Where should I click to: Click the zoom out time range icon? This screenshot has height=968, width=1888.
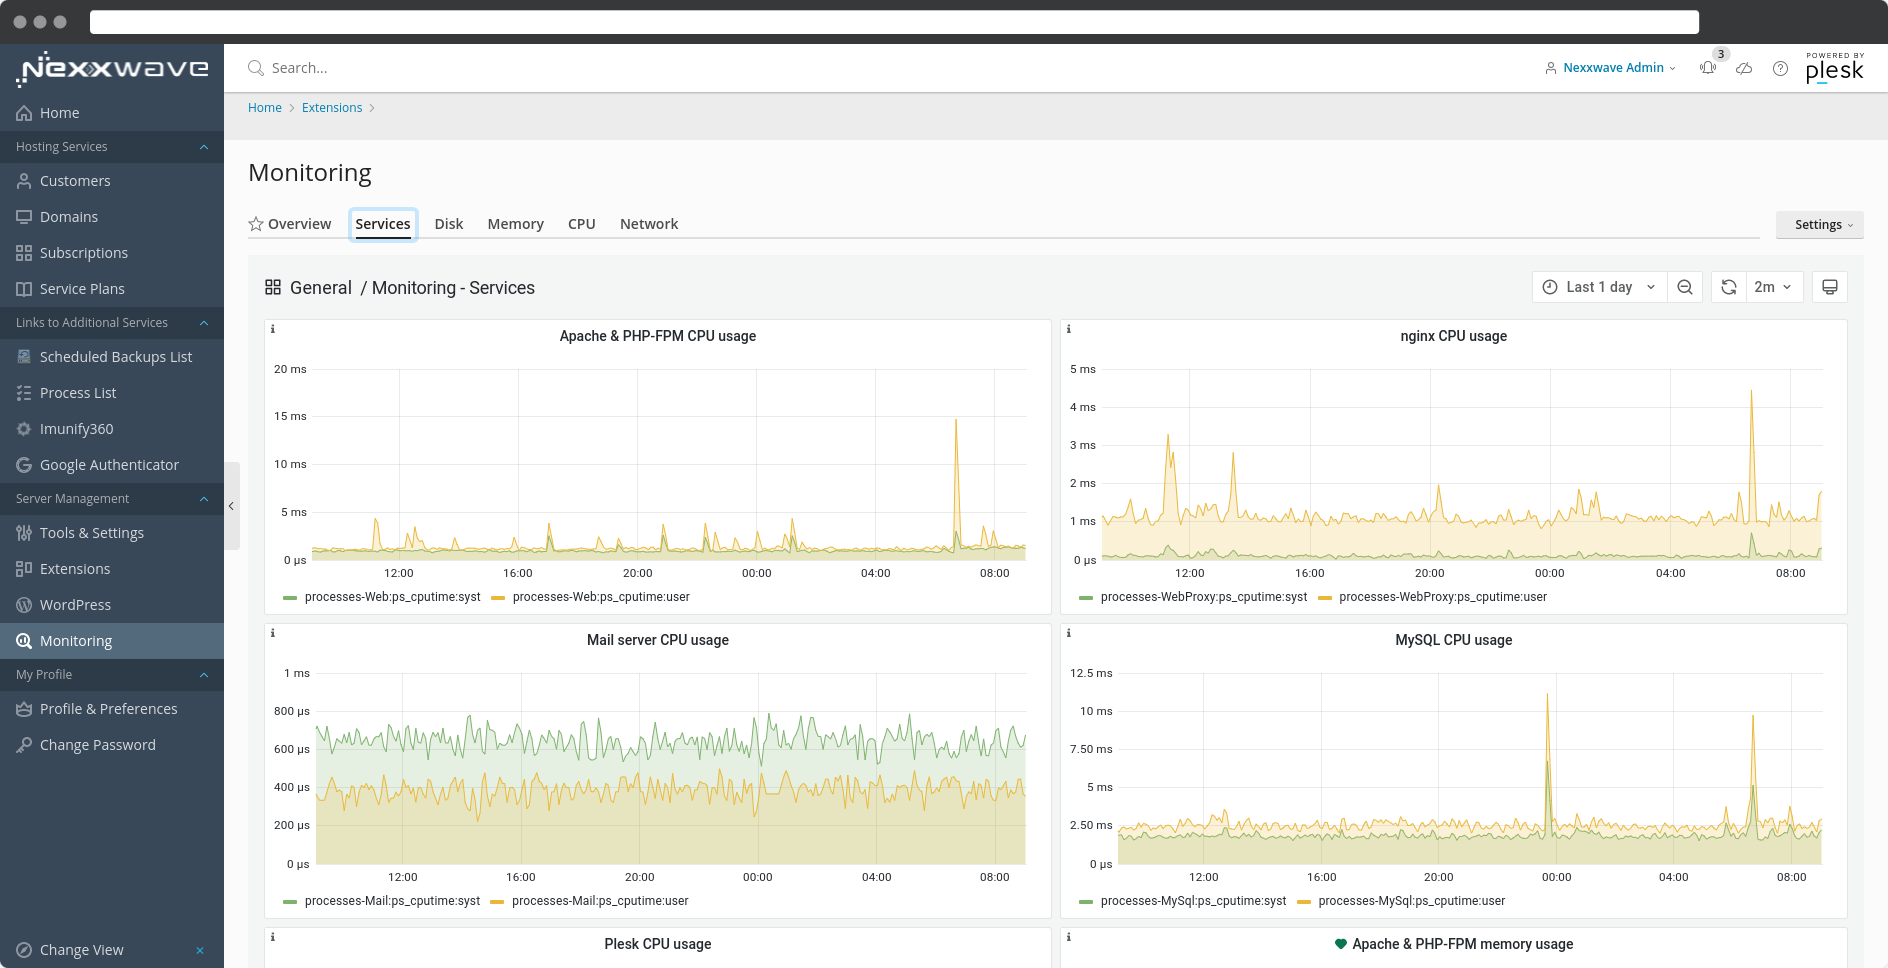click(1685, 287)
